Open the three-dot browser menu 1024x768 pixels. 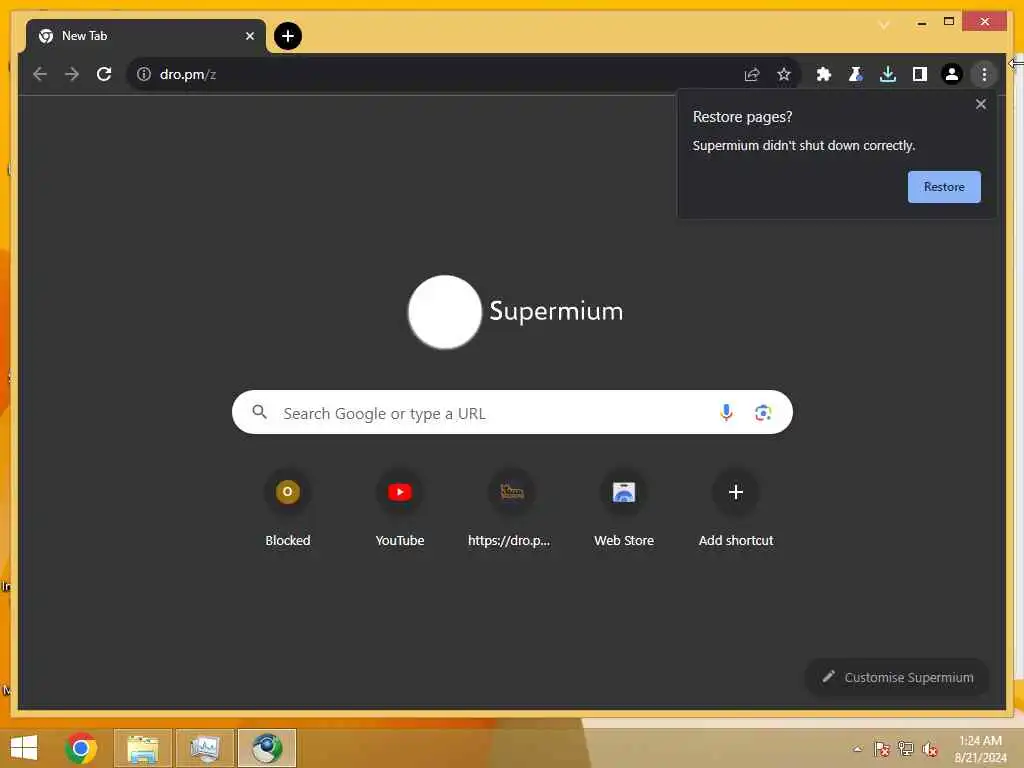(x=984, y=74)
